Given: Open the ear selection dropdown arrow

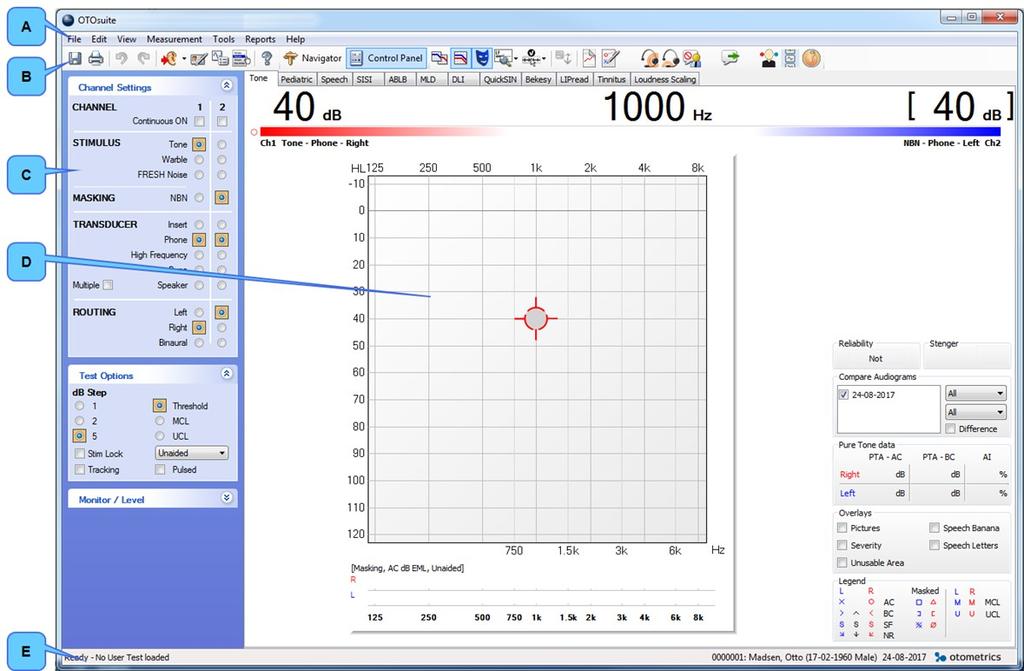Looking at the screenshot, I should pyautogui.click(x=184, y=59).
